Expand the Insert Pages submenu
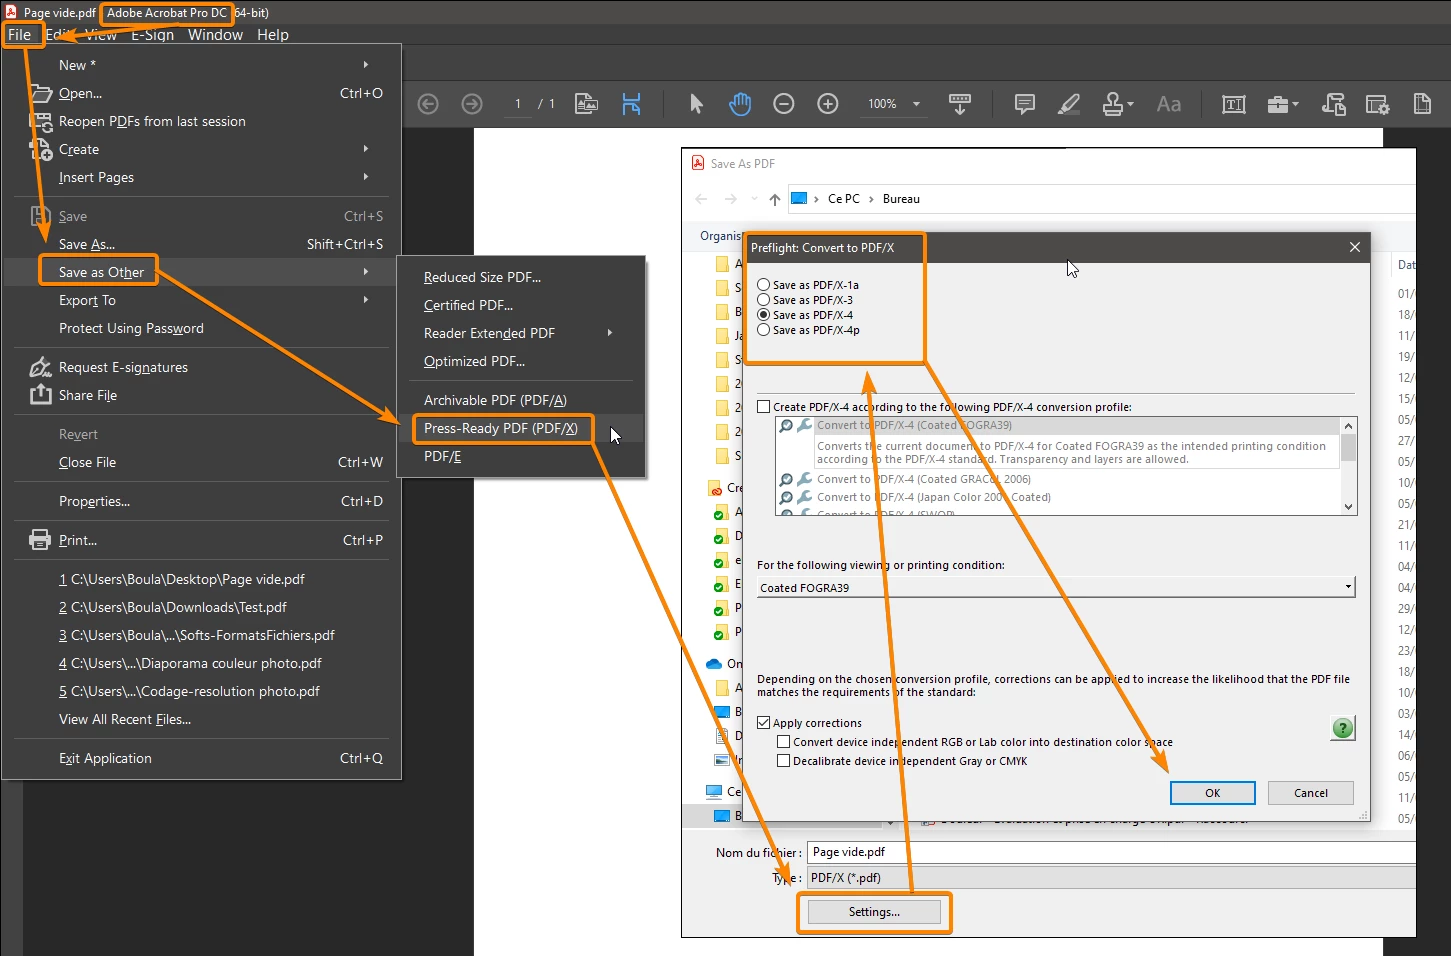 366,177
